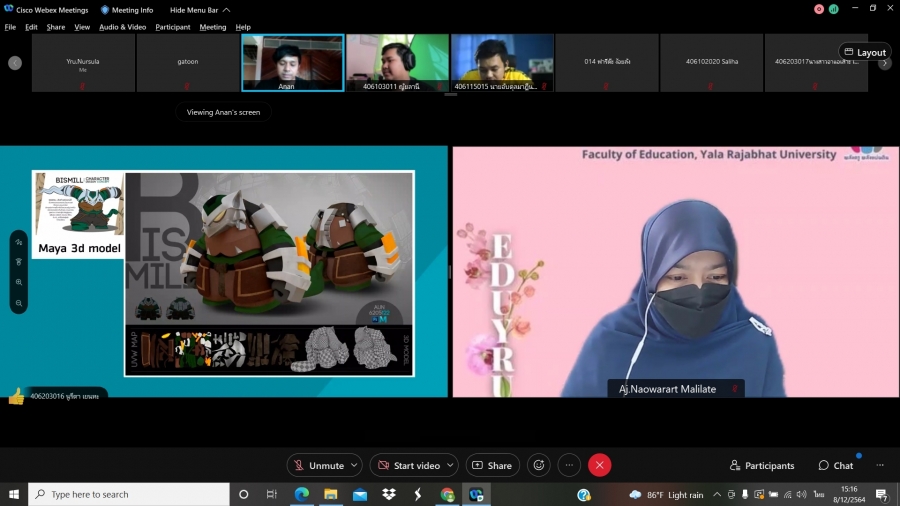Open the Layout options

[x=864, y=52]
